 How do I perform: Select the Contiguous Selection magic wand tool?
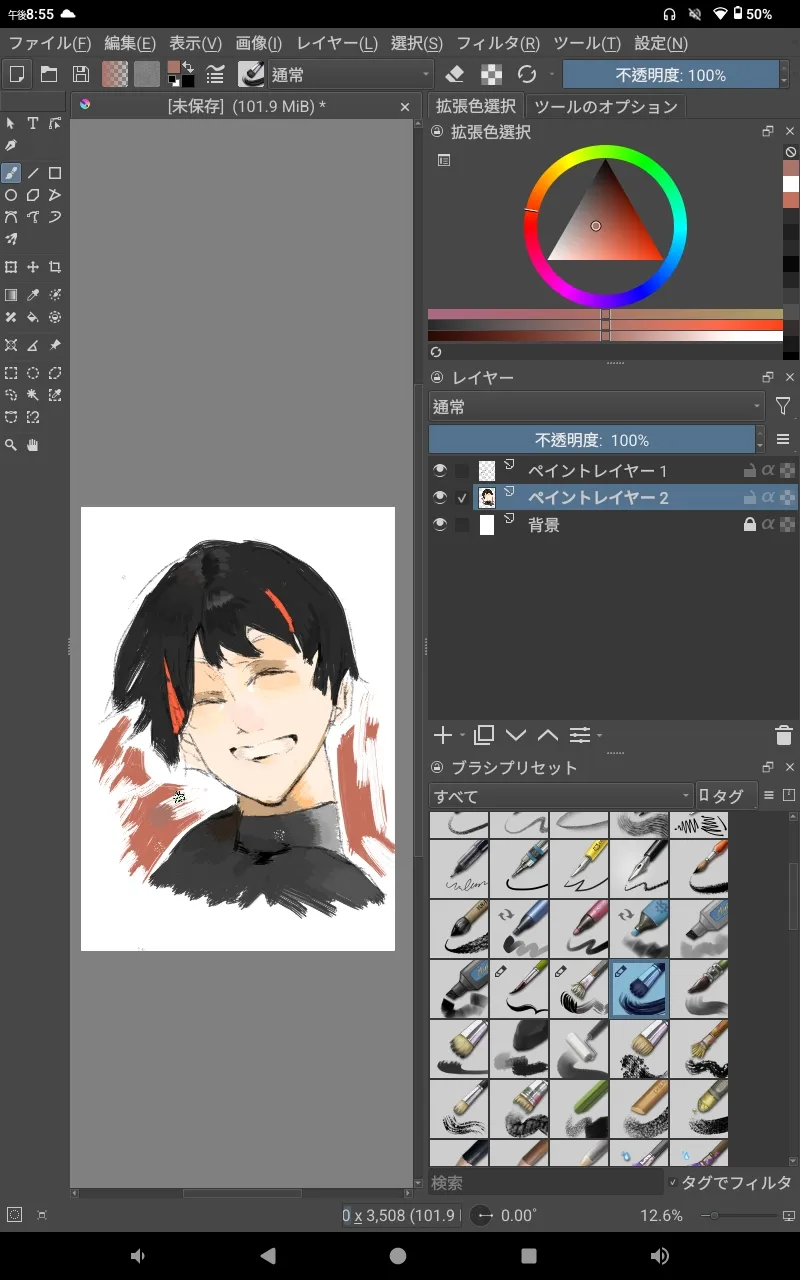[33, 395]
